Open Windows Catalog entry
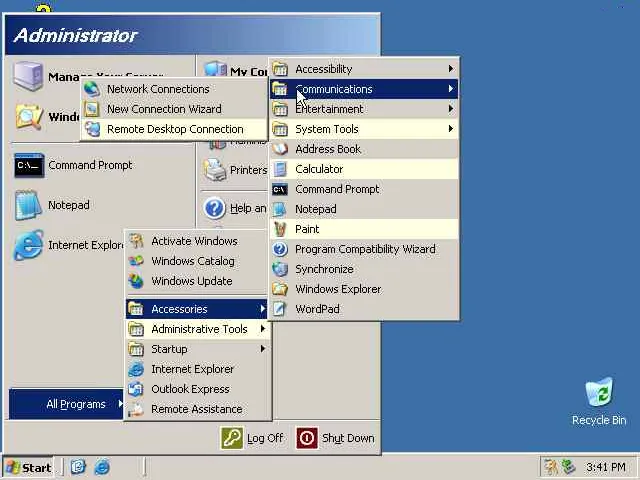 click(x=198, y=261)
